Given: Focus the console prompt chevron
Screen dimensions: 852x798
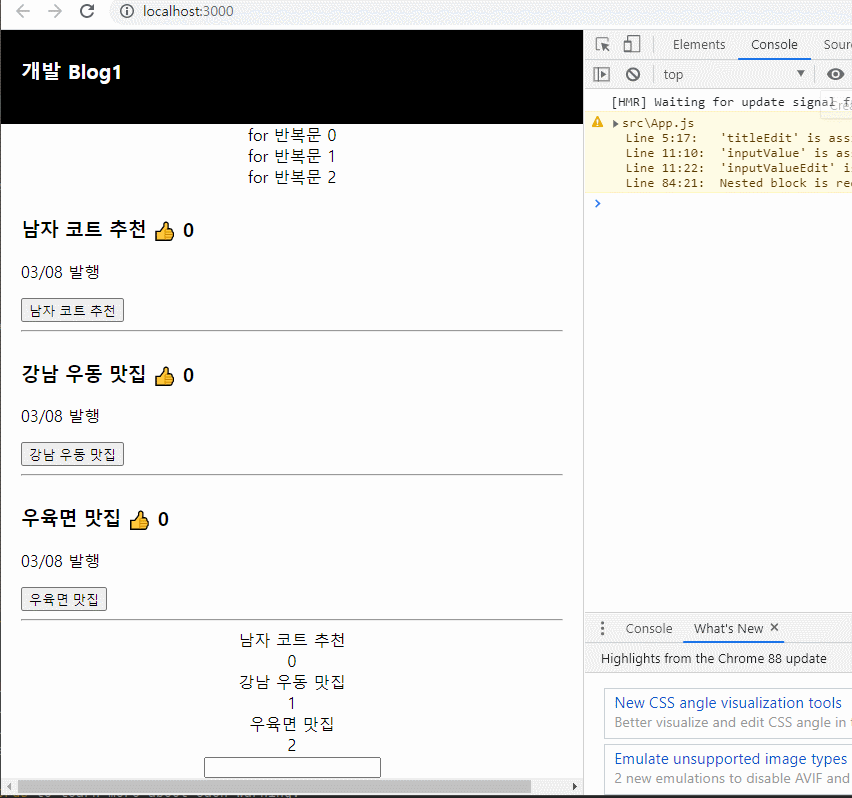Looking at the screenshot, I should point(598,203).
